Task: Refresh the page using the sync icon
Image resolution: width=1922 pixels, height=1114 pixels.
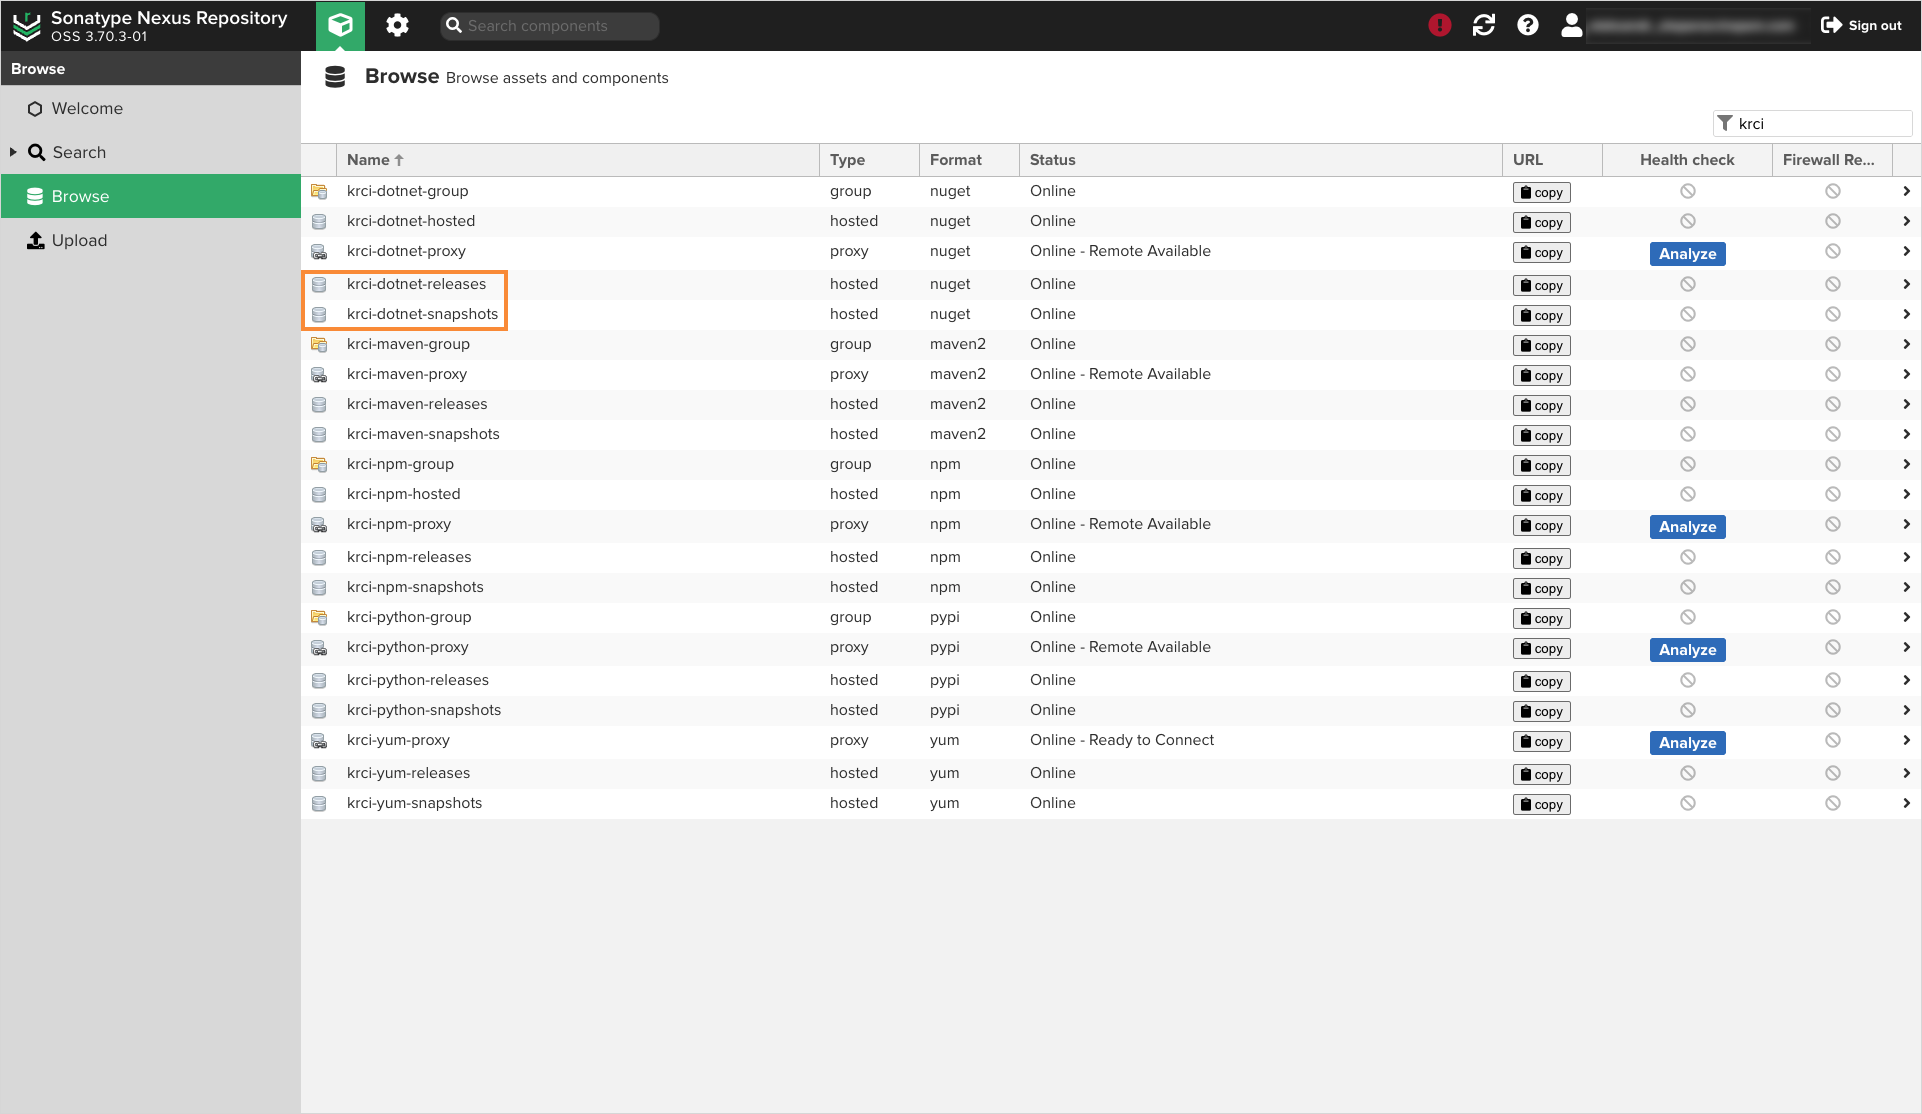Action: (1483, 25)
